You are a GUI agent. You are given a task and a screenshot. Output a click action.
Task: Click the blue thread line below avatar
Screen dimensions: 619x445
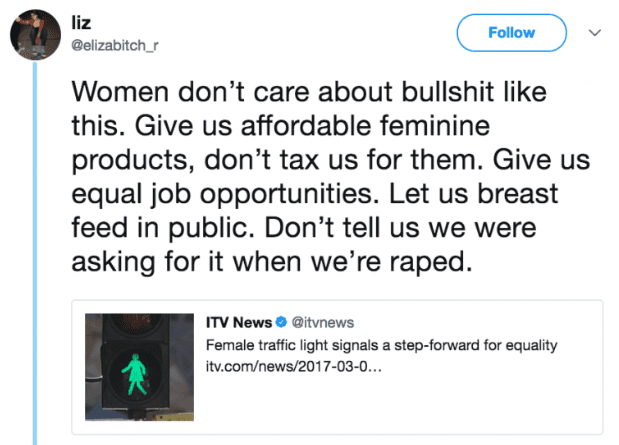tap(35, 253)
